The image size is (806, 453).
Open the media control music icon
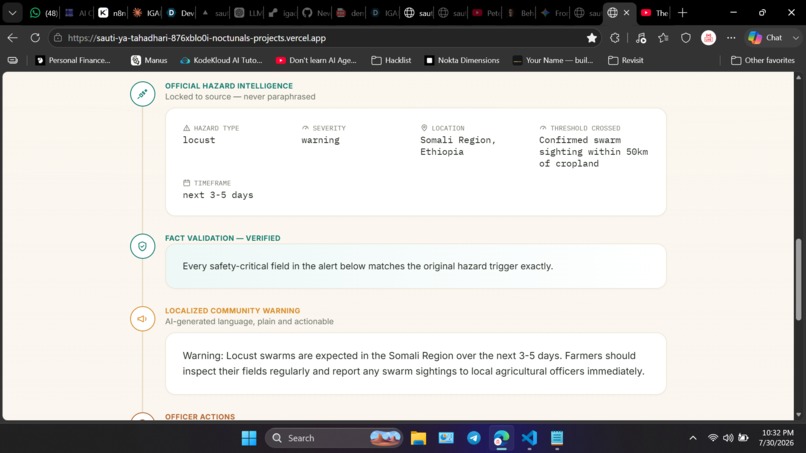pyautogui.click(x=640, y=38)
